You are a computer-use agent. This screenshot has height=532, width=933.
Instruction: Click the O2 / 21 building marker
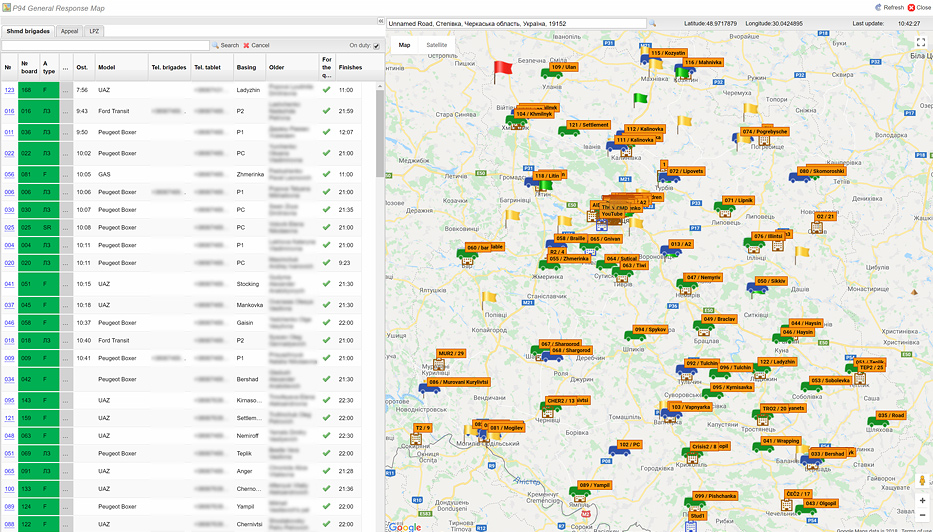coord(818,227)
